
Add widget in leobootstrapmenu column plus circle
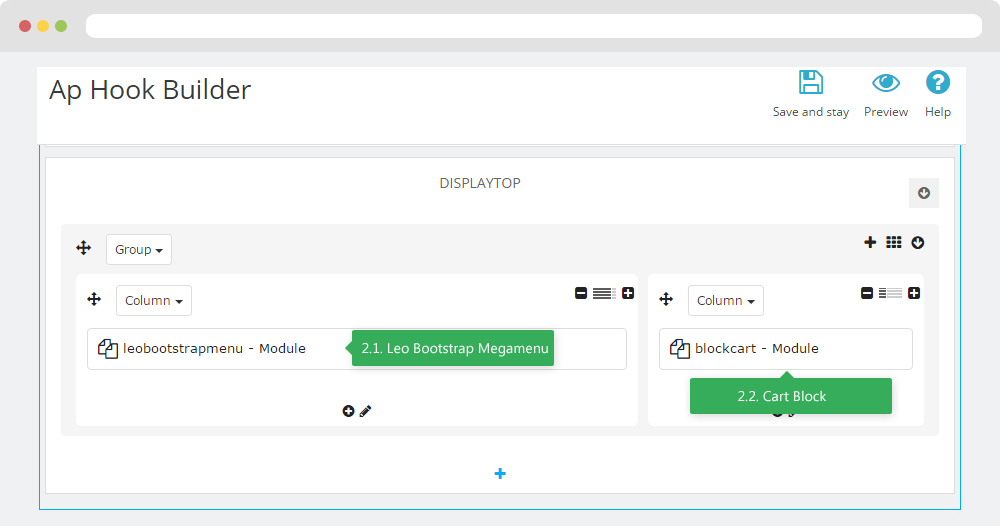pos(348,411)
